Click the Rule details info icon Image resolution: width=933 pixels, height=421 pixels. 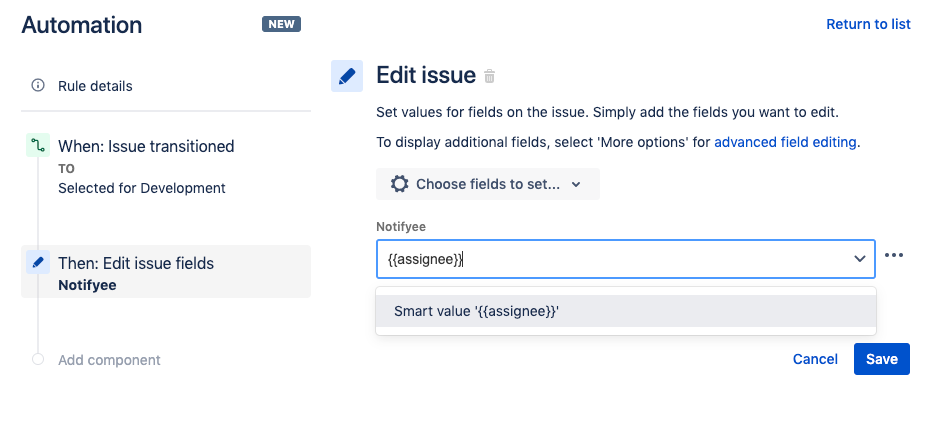click(x=38, y=86)
